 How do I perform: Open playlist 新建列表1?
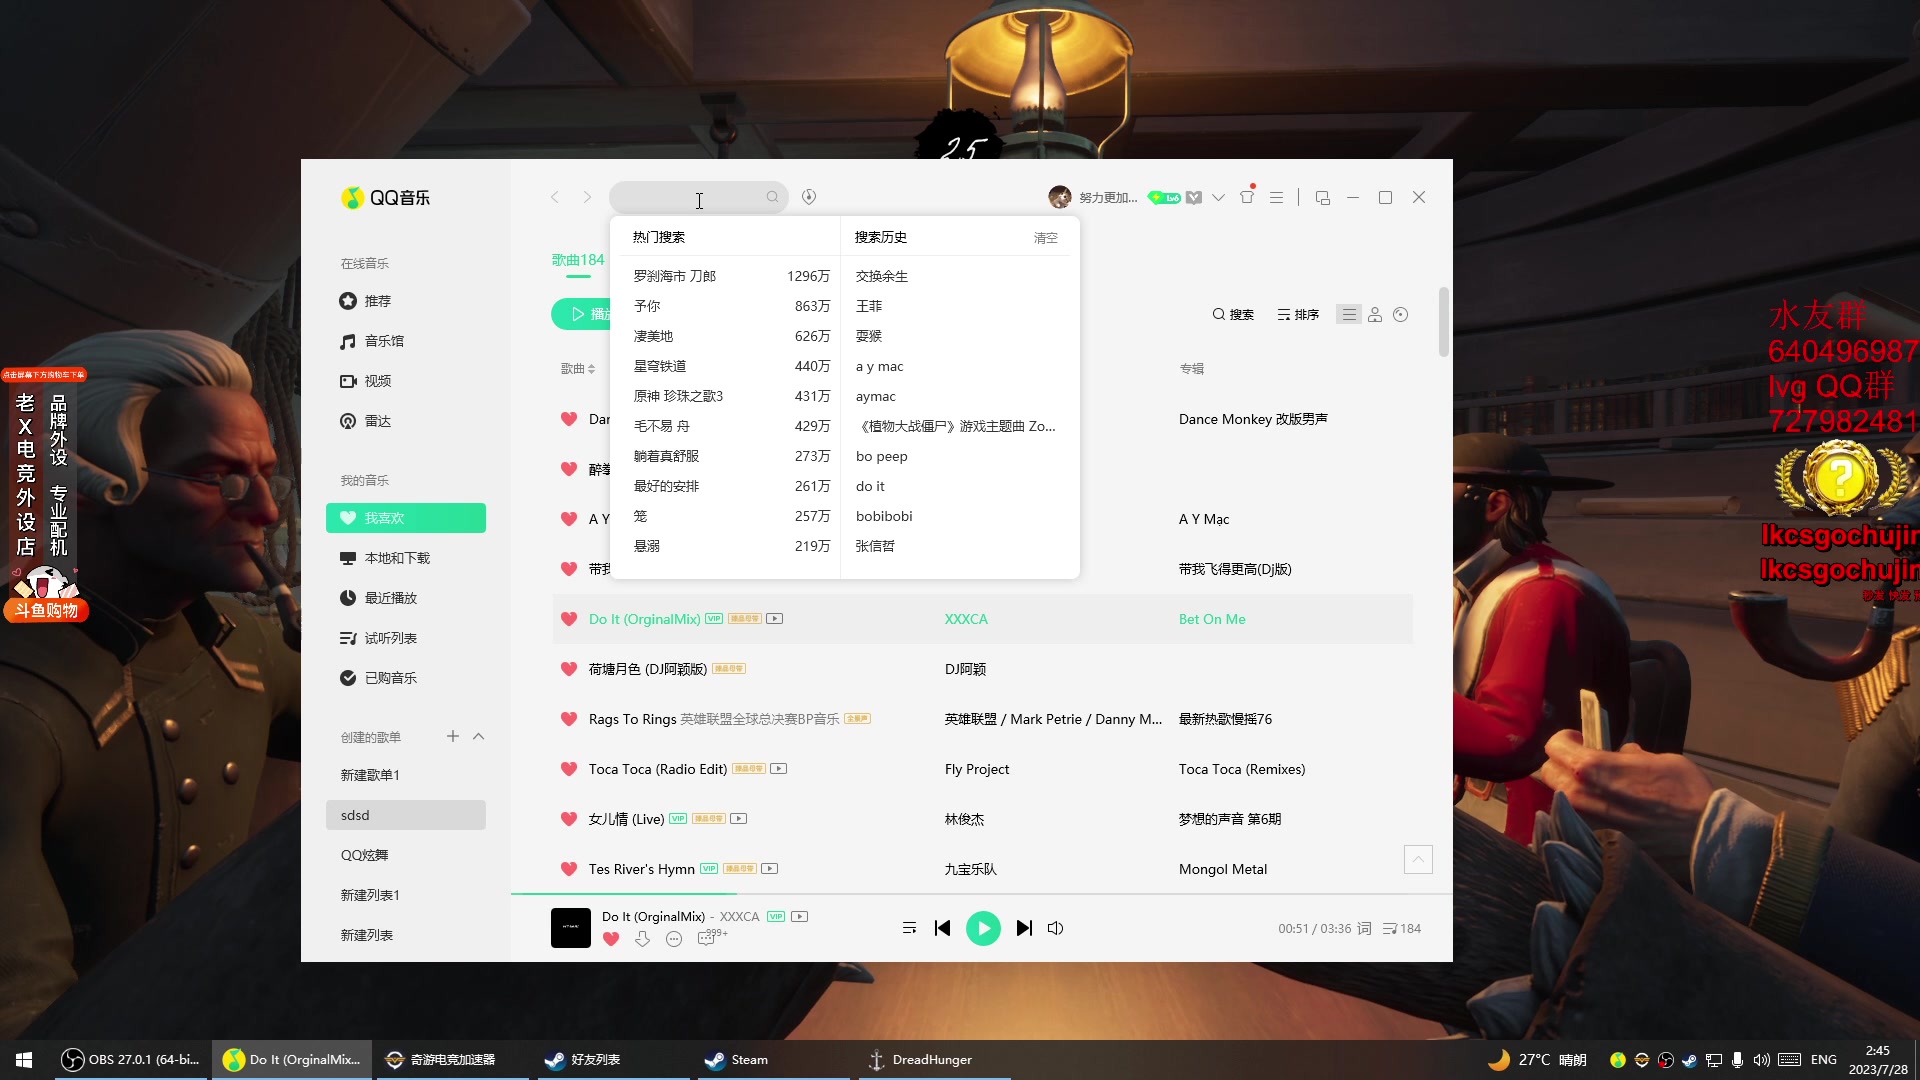point(406,895)
